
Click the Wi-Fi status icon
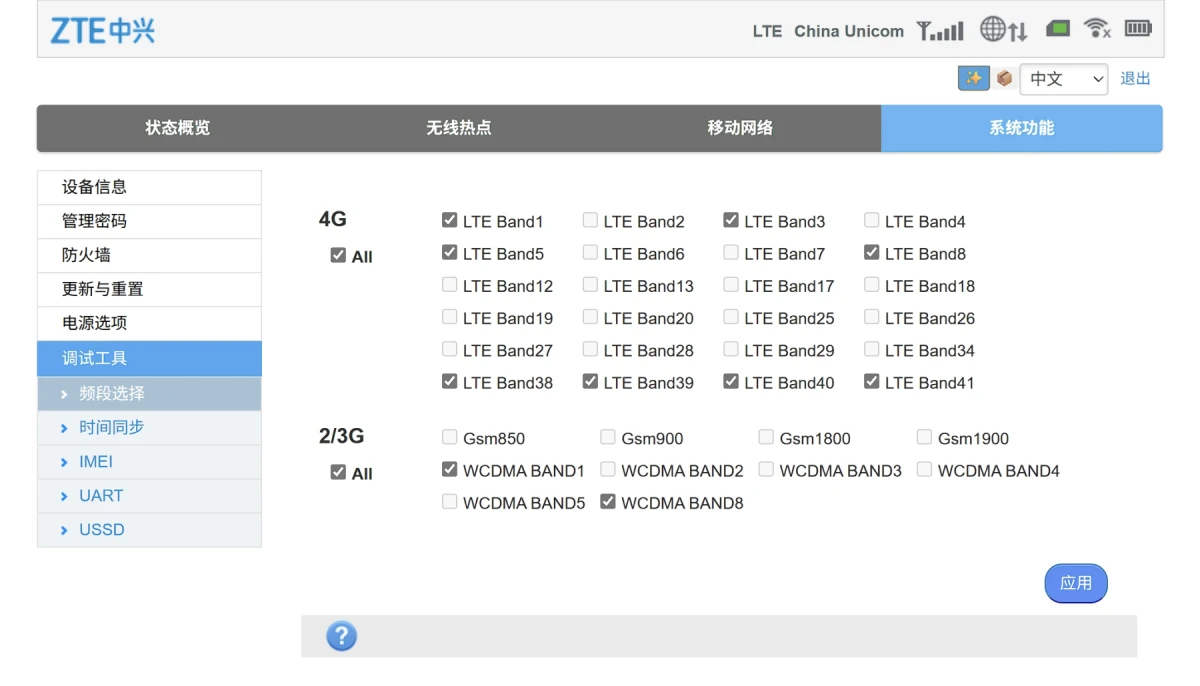(x=1097, y=29)
